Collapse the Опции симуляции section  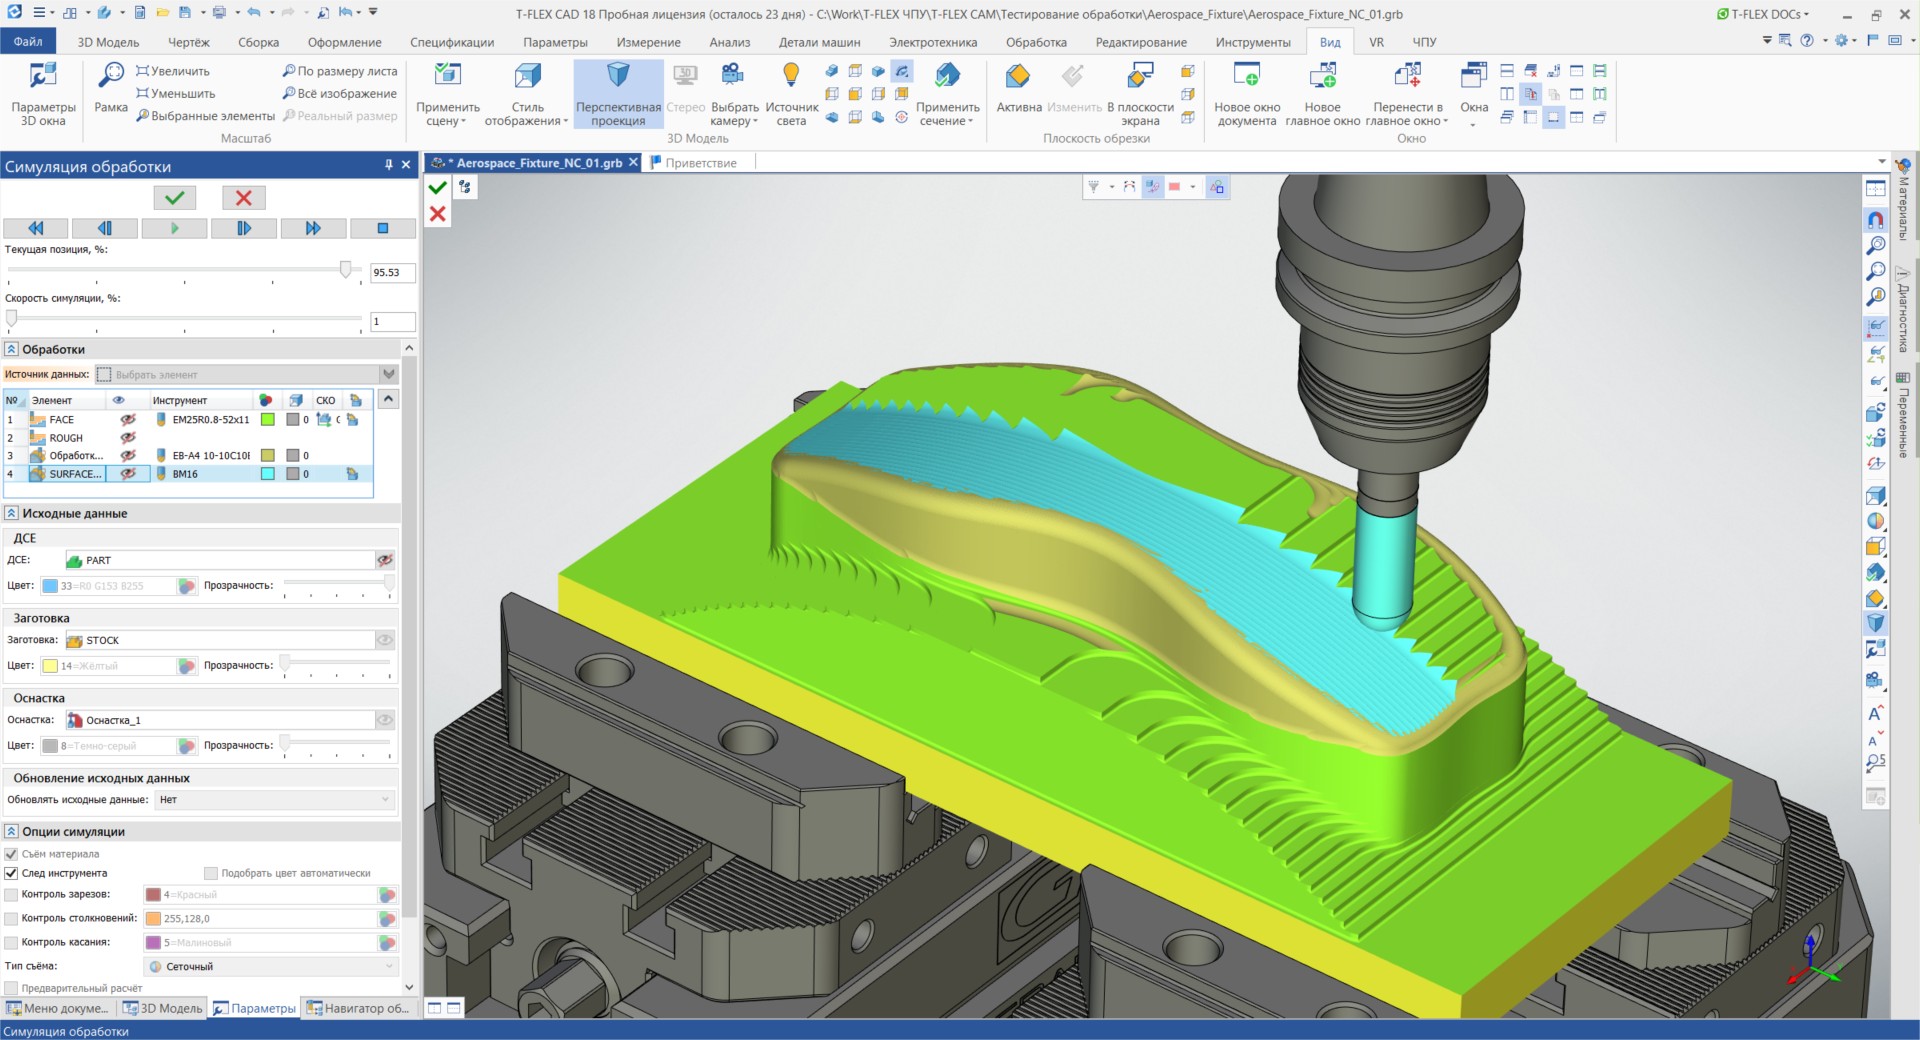click(12, 832)
